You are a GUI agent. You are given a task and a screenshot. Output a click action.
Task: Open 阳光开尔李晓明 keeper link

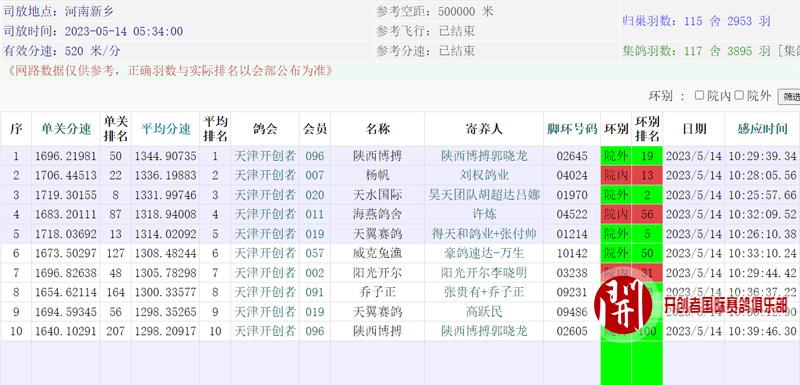tap(484, 273)
